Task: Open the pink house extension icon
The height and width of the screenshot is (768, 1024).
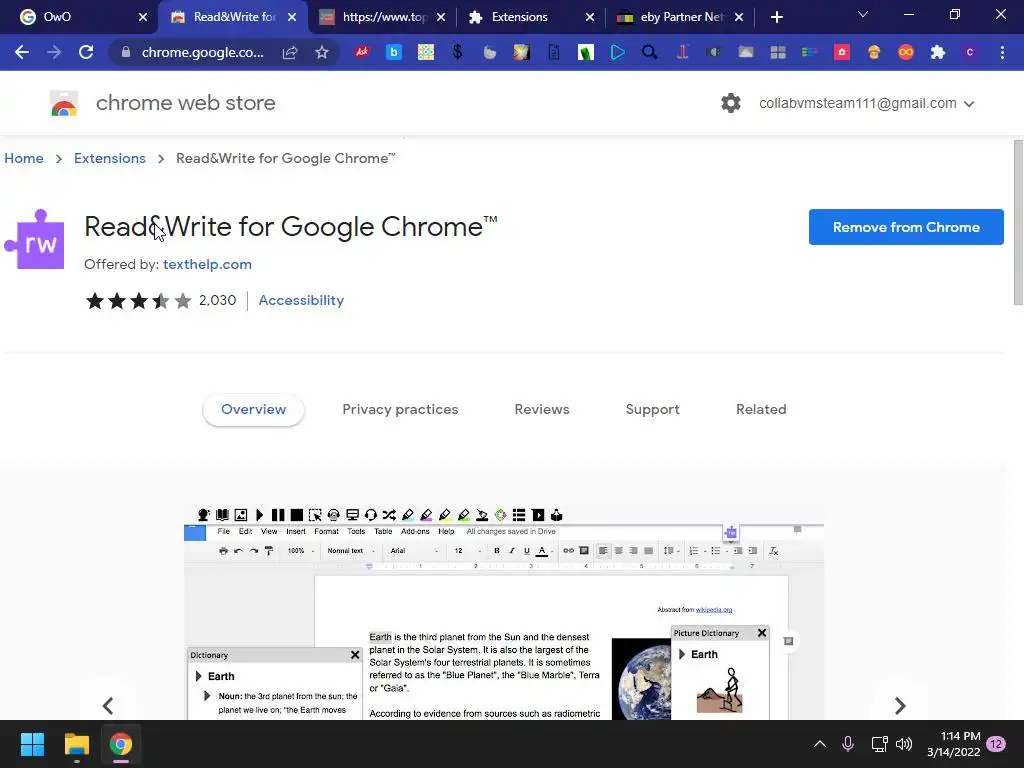Action: click(x=842, y=52)
